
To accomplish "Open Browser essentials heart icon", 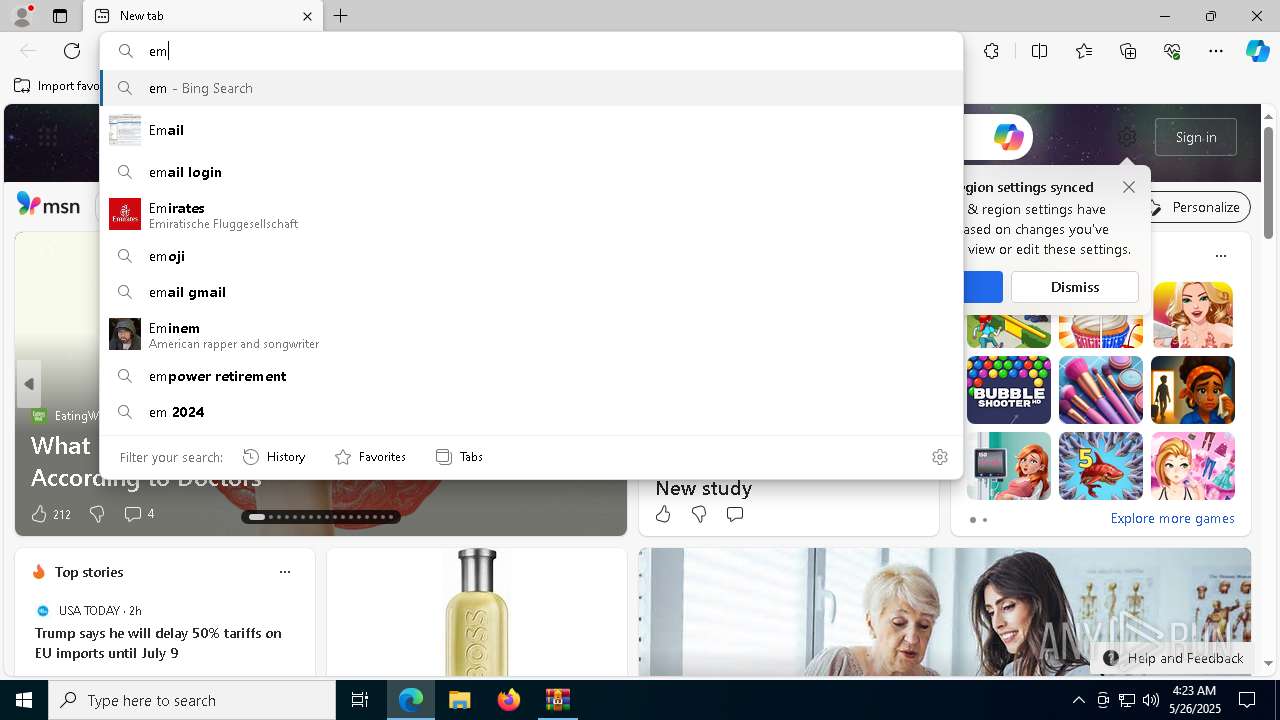I will click(1172, 51).
